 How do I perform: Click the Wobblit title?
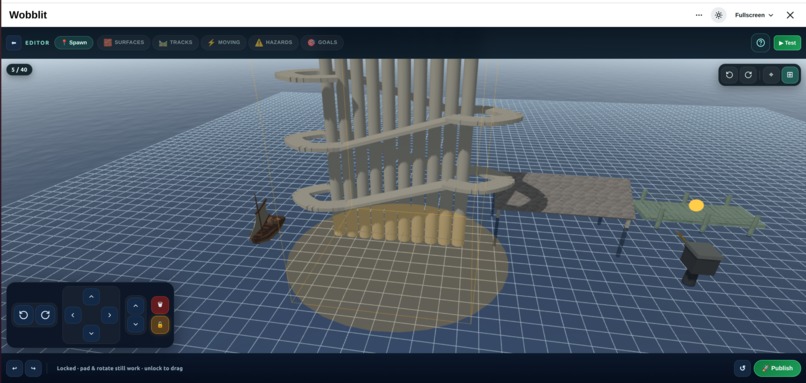[x=28, y=15]
